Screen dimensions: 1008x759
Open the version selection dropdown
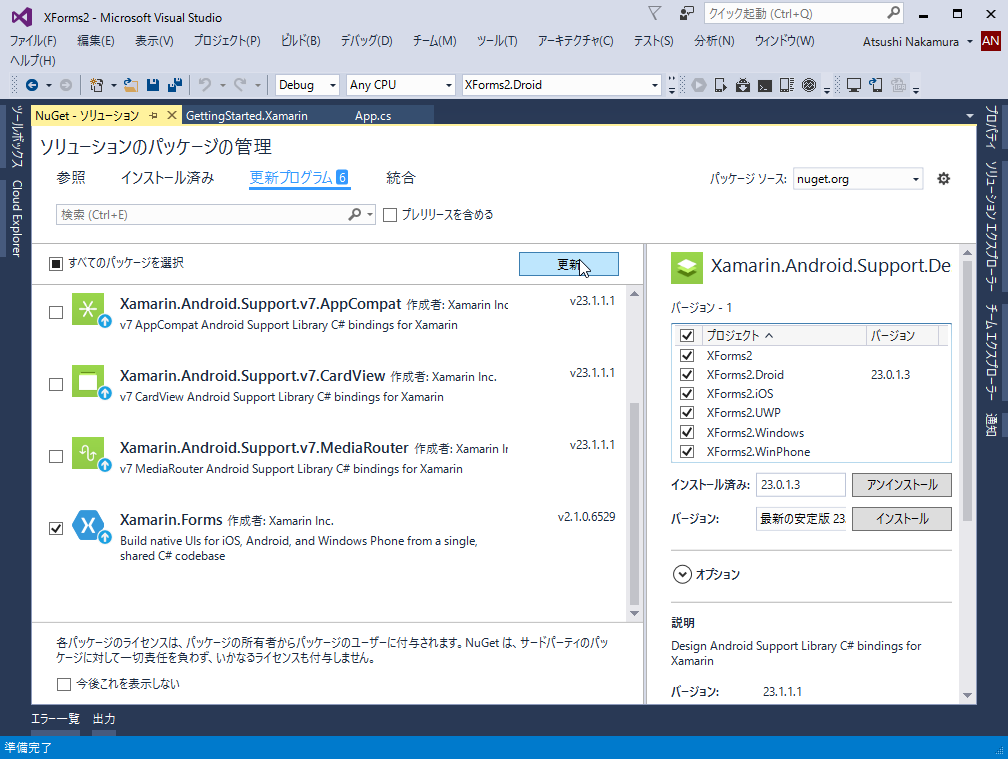tap(801, 519)
